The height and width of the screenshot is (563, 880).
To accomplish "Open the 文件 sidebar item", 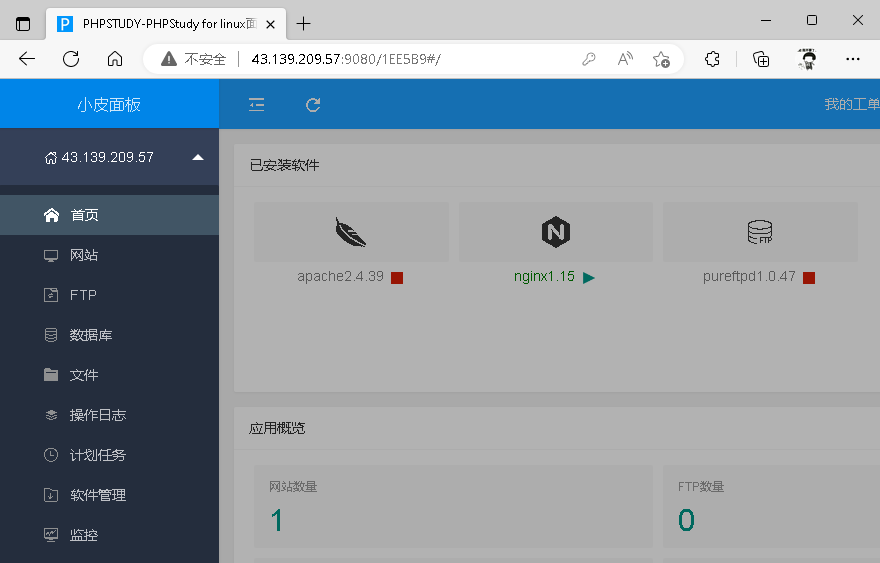I will (x=109, y=375).
